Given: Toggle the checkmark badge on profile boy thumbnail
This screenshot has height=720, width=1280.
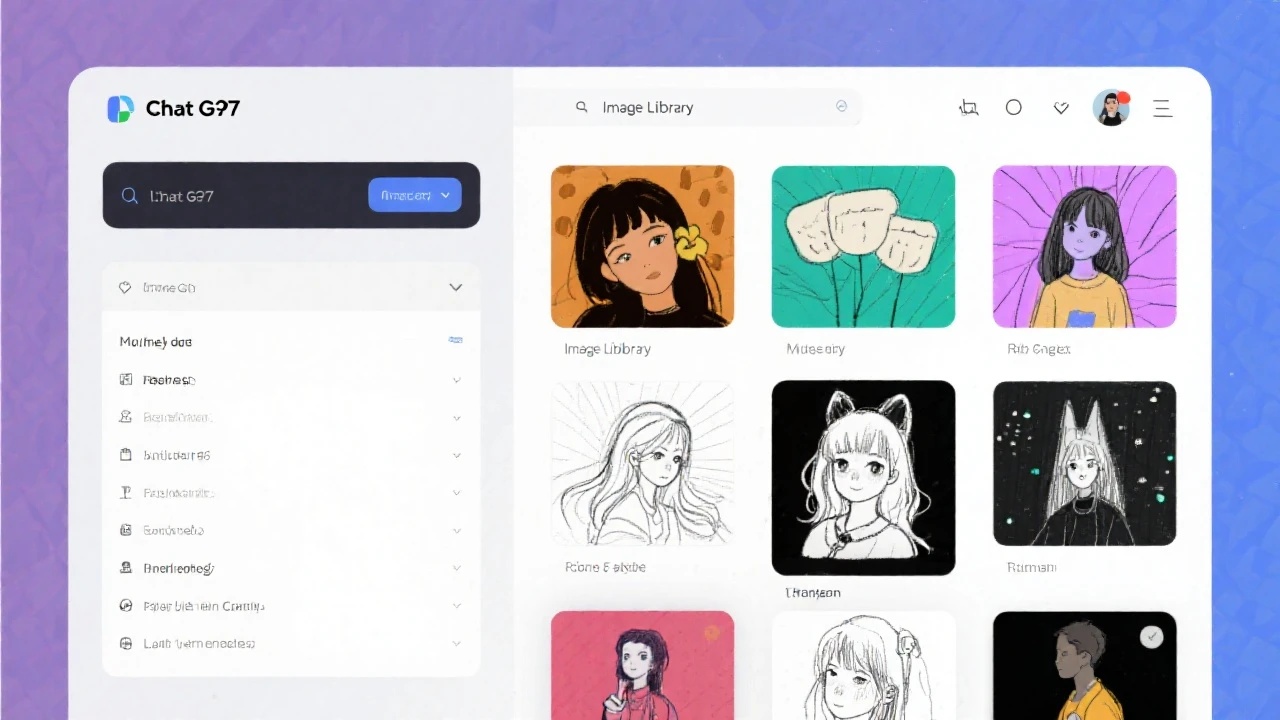Looking at the screenshot, I should [x=1152, y=637].
